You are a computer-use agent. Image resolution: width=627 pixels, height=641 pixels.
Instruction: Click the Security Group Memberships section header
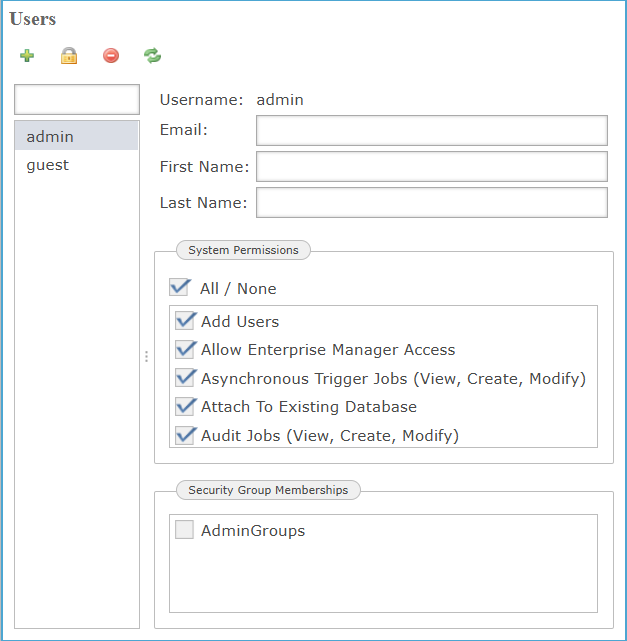click(268, 490)
